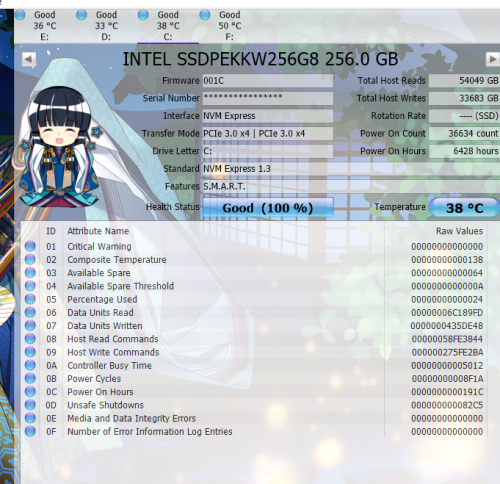Screen dimensions: 500x484
Task: Click the INTEL SSDPEKKW256G8 256.0 GB title
Action: pyautogui.click(x=260, y=59)
